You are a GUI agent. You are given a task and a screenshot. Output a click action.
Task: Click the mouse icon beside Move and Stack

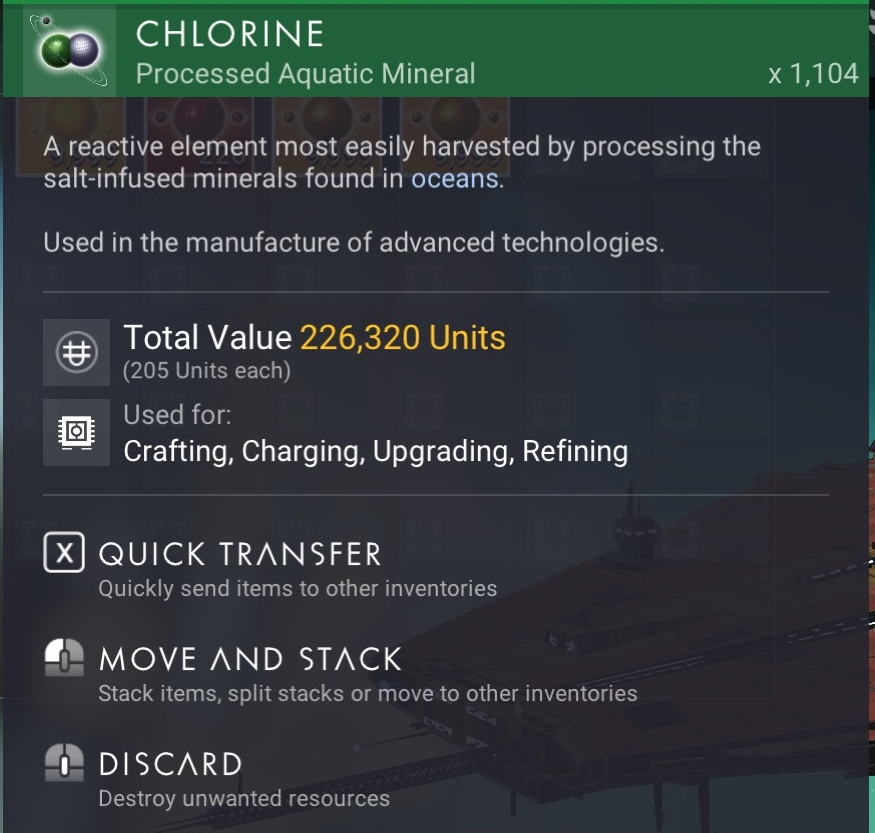(64, 657)
